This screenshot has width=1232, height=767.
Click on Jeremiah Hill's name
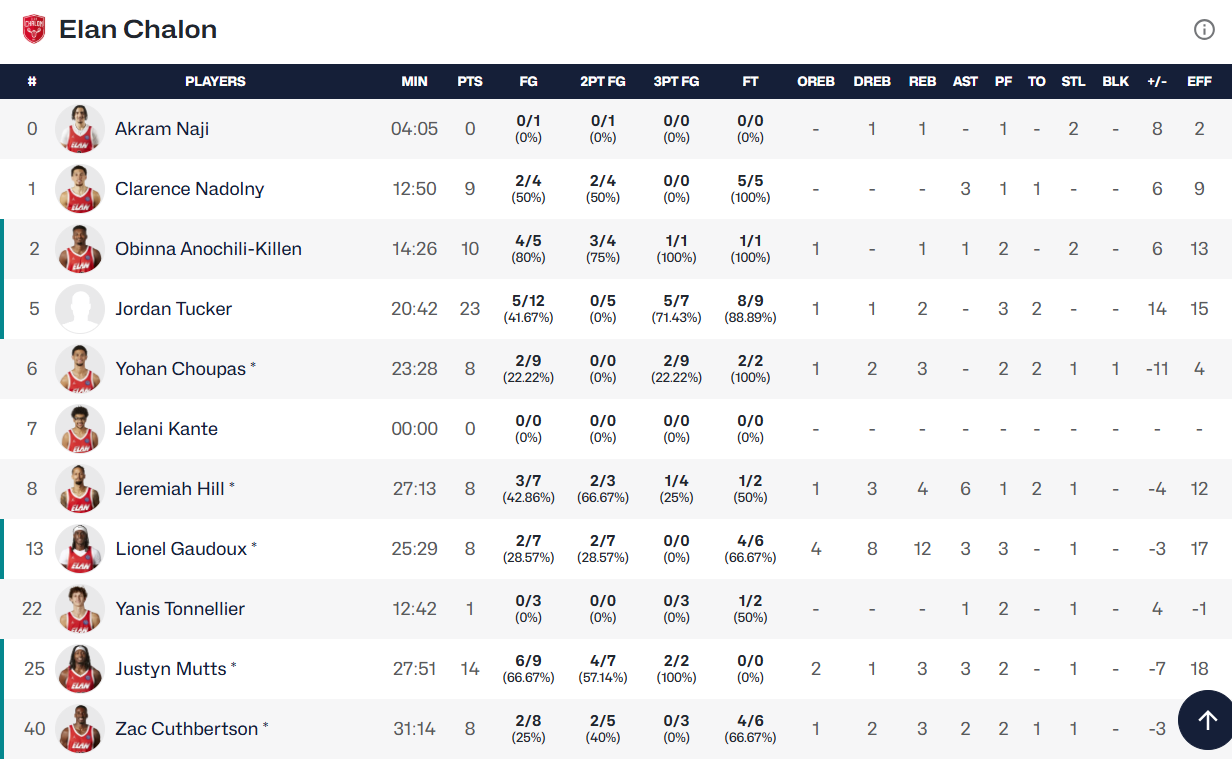coord(169,489)
